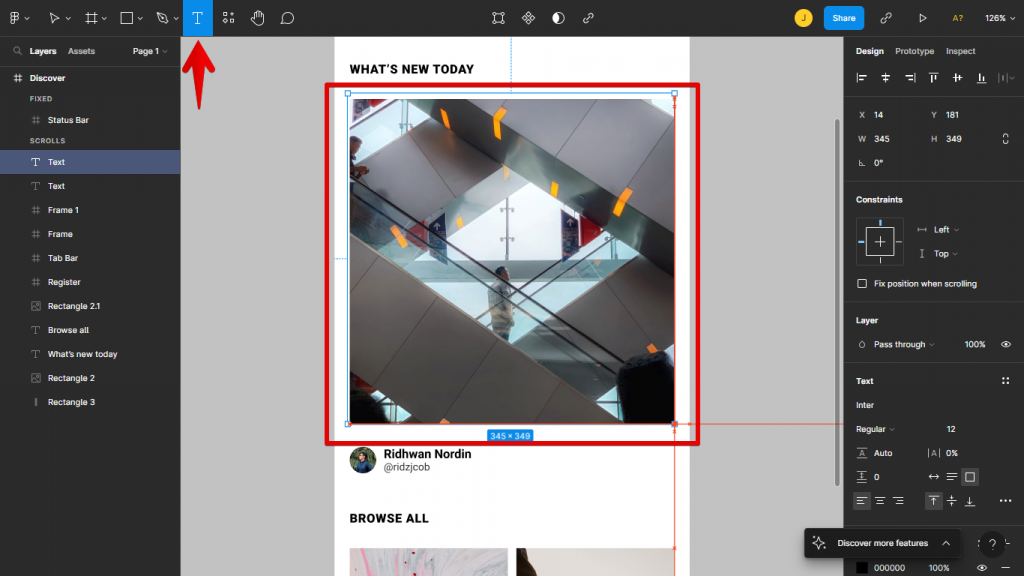1024x576 pixels.
Task: Open the Comment tool
Action: click(287, 17)
